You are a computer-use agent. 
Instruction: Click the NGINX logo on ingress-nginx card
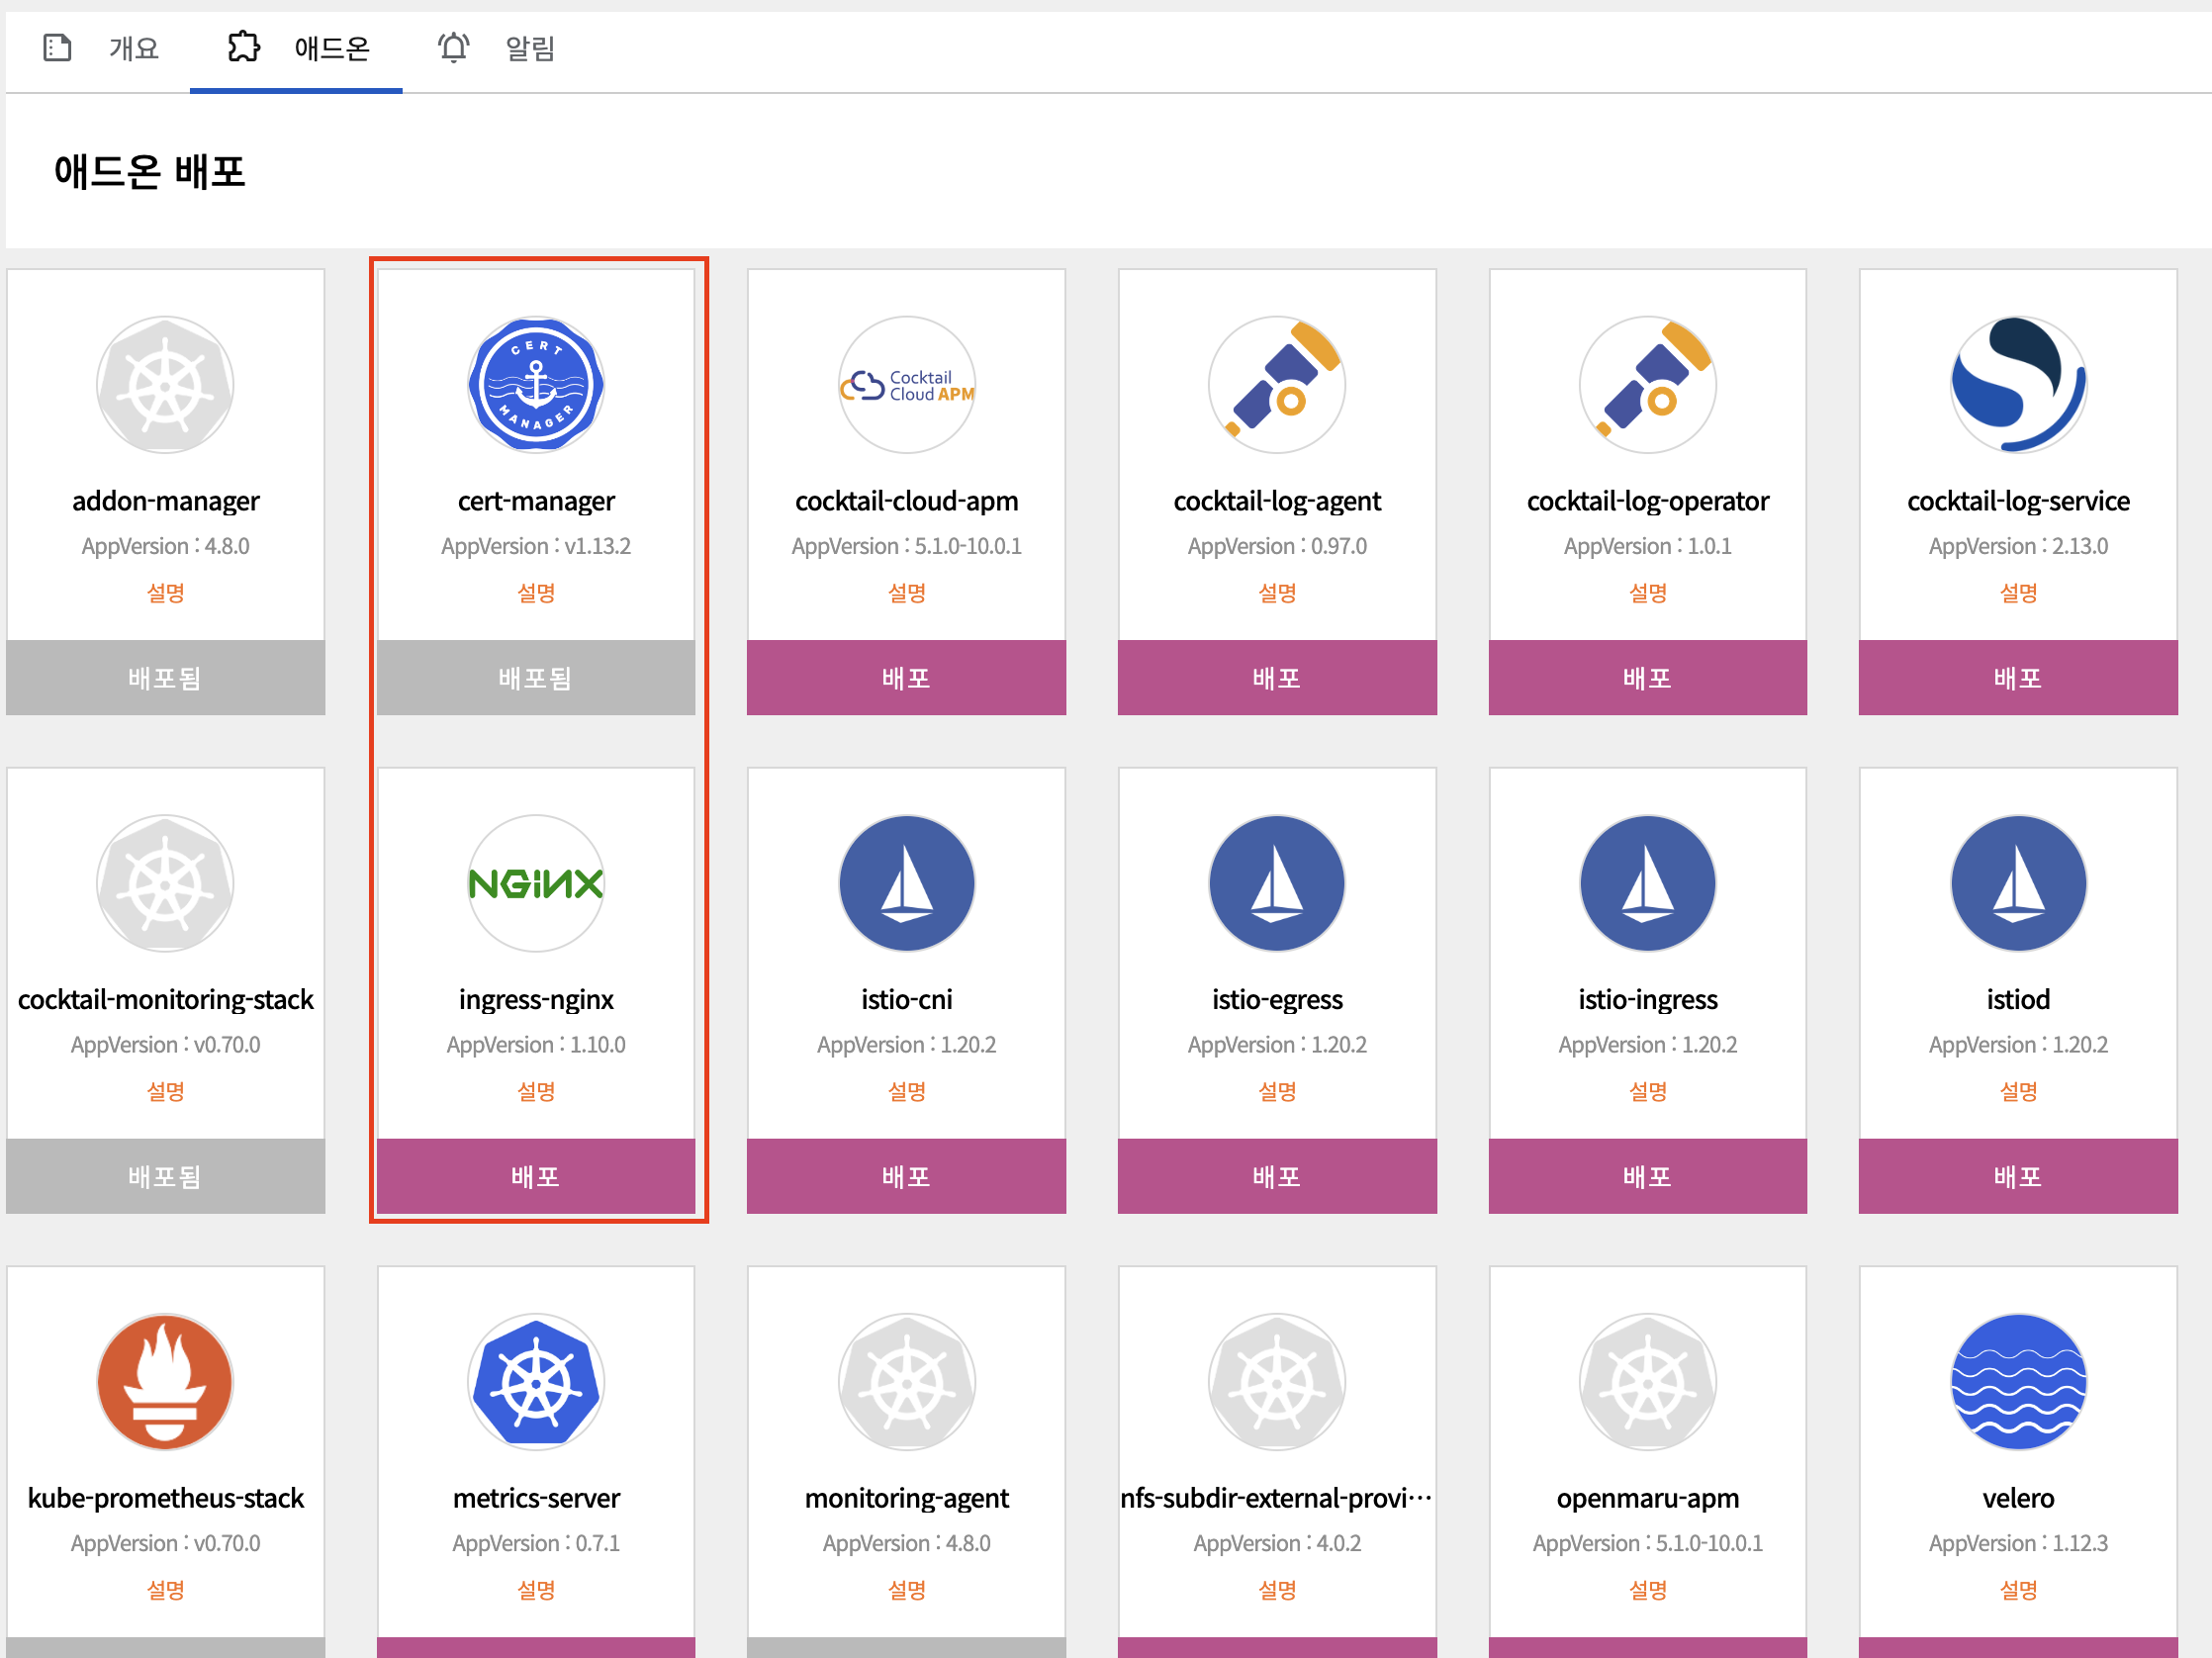[536, 884]
